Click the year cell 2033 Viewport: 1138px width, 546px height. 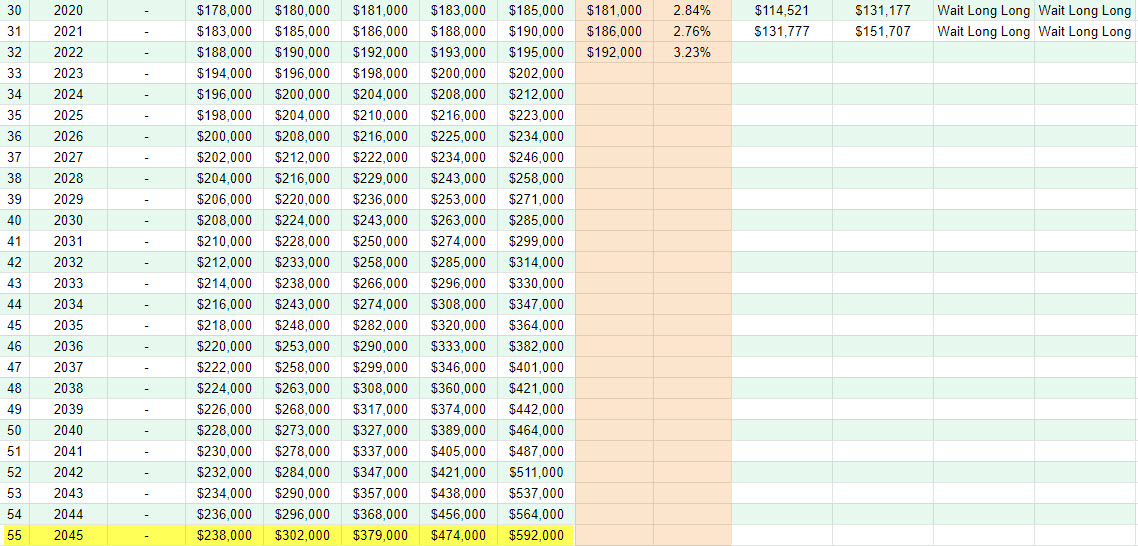68,283
